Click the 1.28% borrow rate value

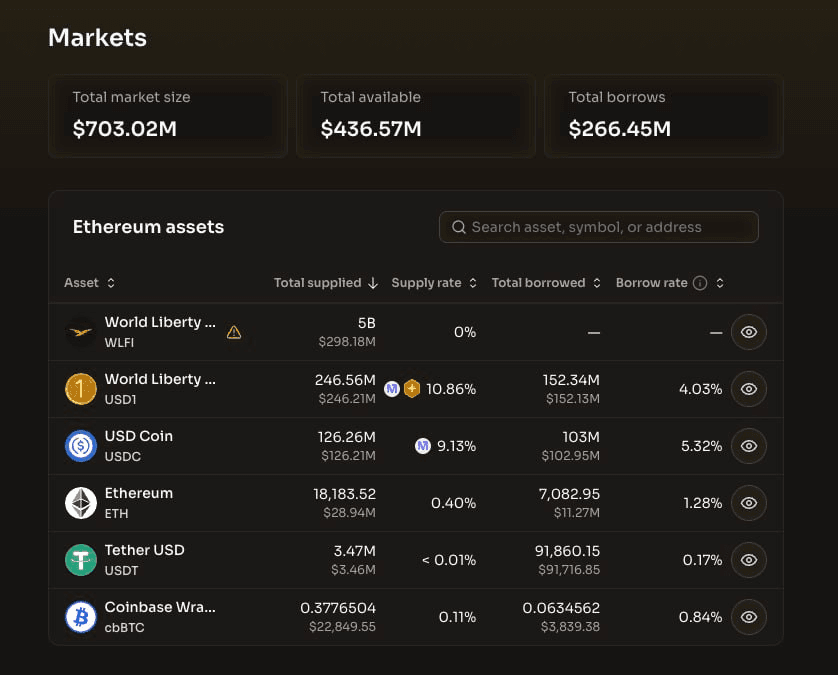(x=702, y=503)
